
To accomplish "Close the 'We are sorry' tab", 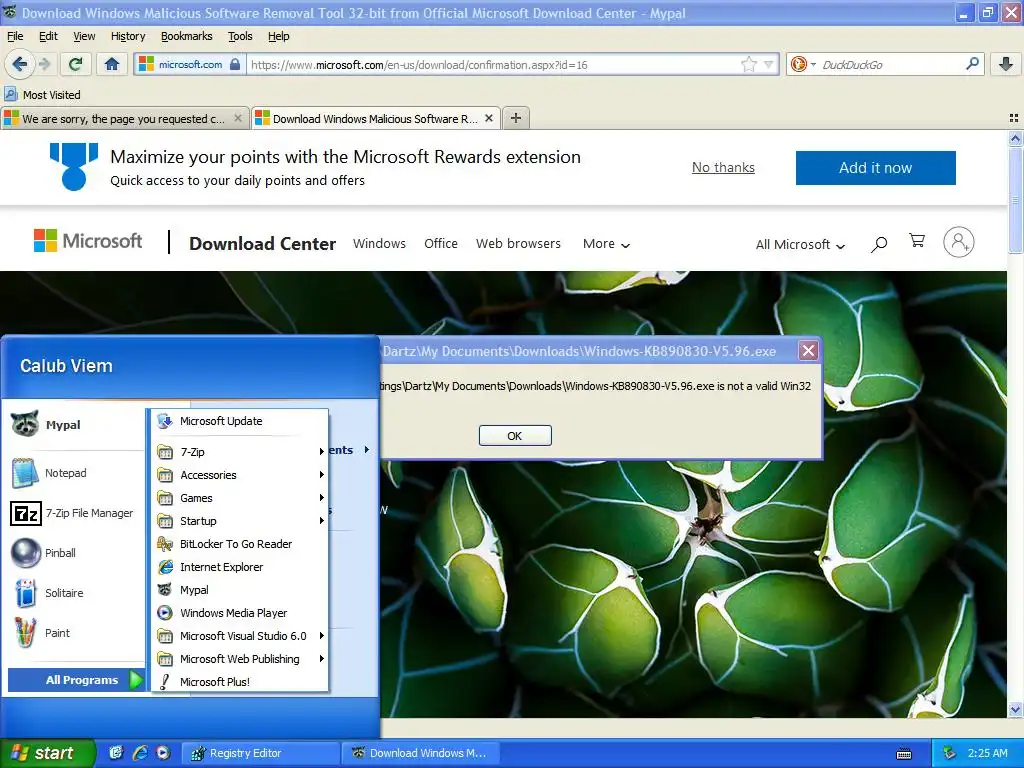I will [238, 118].
